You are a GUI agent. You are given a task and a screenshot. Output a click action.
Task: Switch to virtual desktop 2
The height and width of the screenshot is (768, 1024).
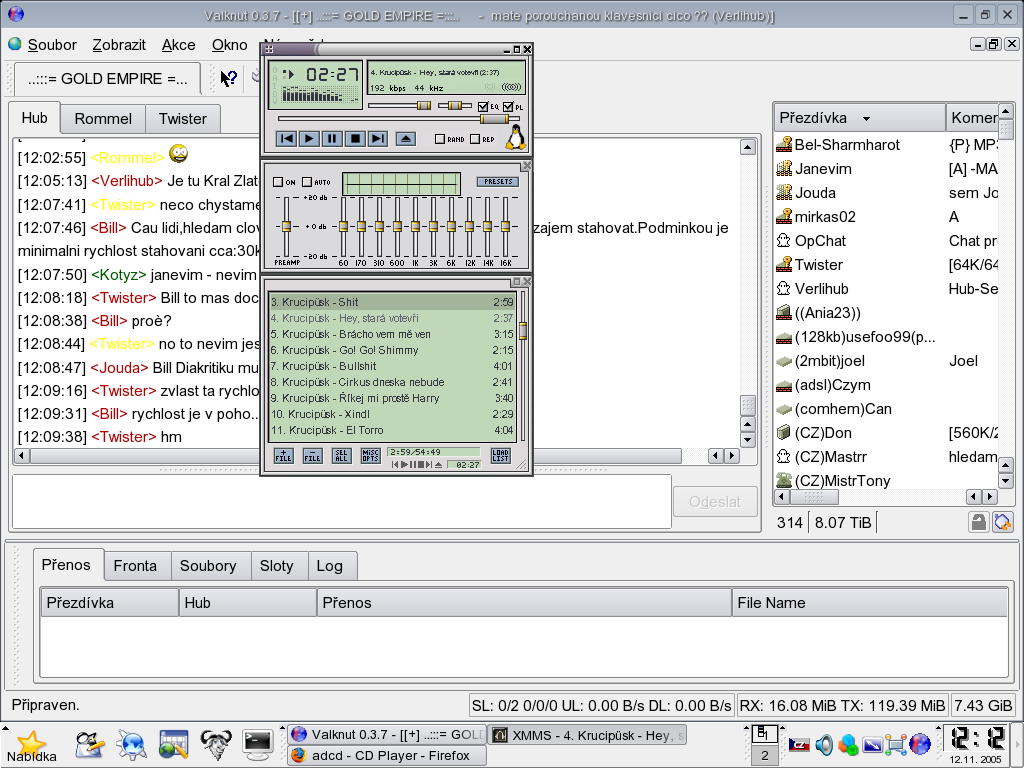tap(764, 756)
